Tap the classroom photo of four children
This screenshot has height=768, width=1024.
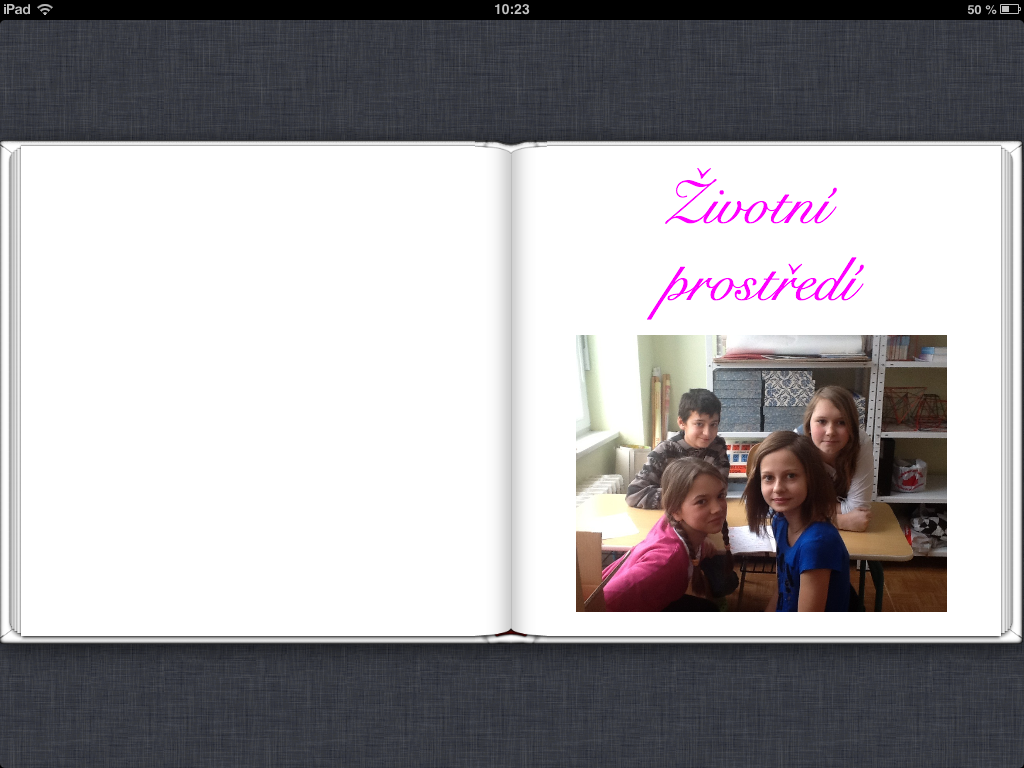761,473
